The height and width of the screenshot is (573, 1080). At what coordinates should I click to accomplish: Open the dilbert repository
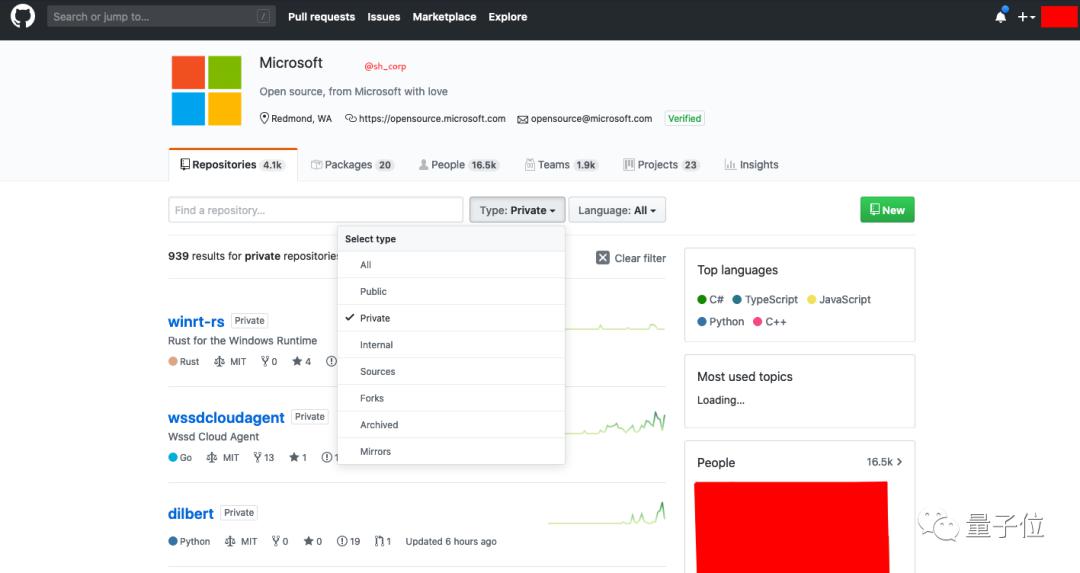coord(191,514)
